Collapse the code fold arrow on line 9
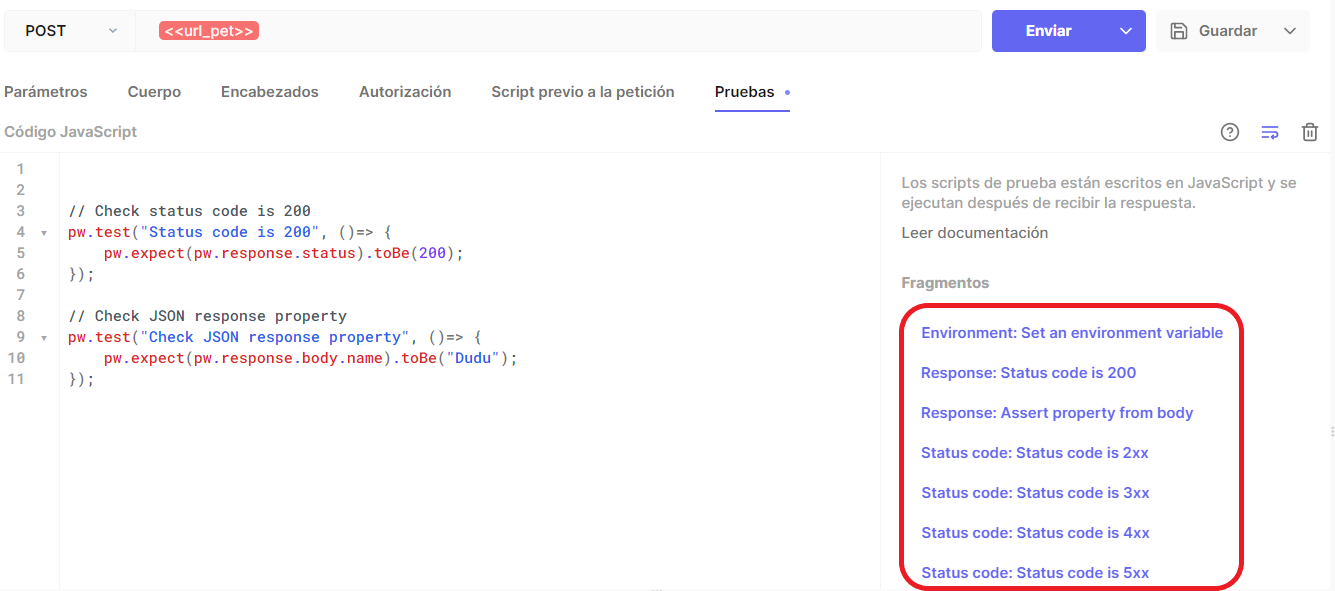Viewport: 1335px width, 591px height. point(44,338)
